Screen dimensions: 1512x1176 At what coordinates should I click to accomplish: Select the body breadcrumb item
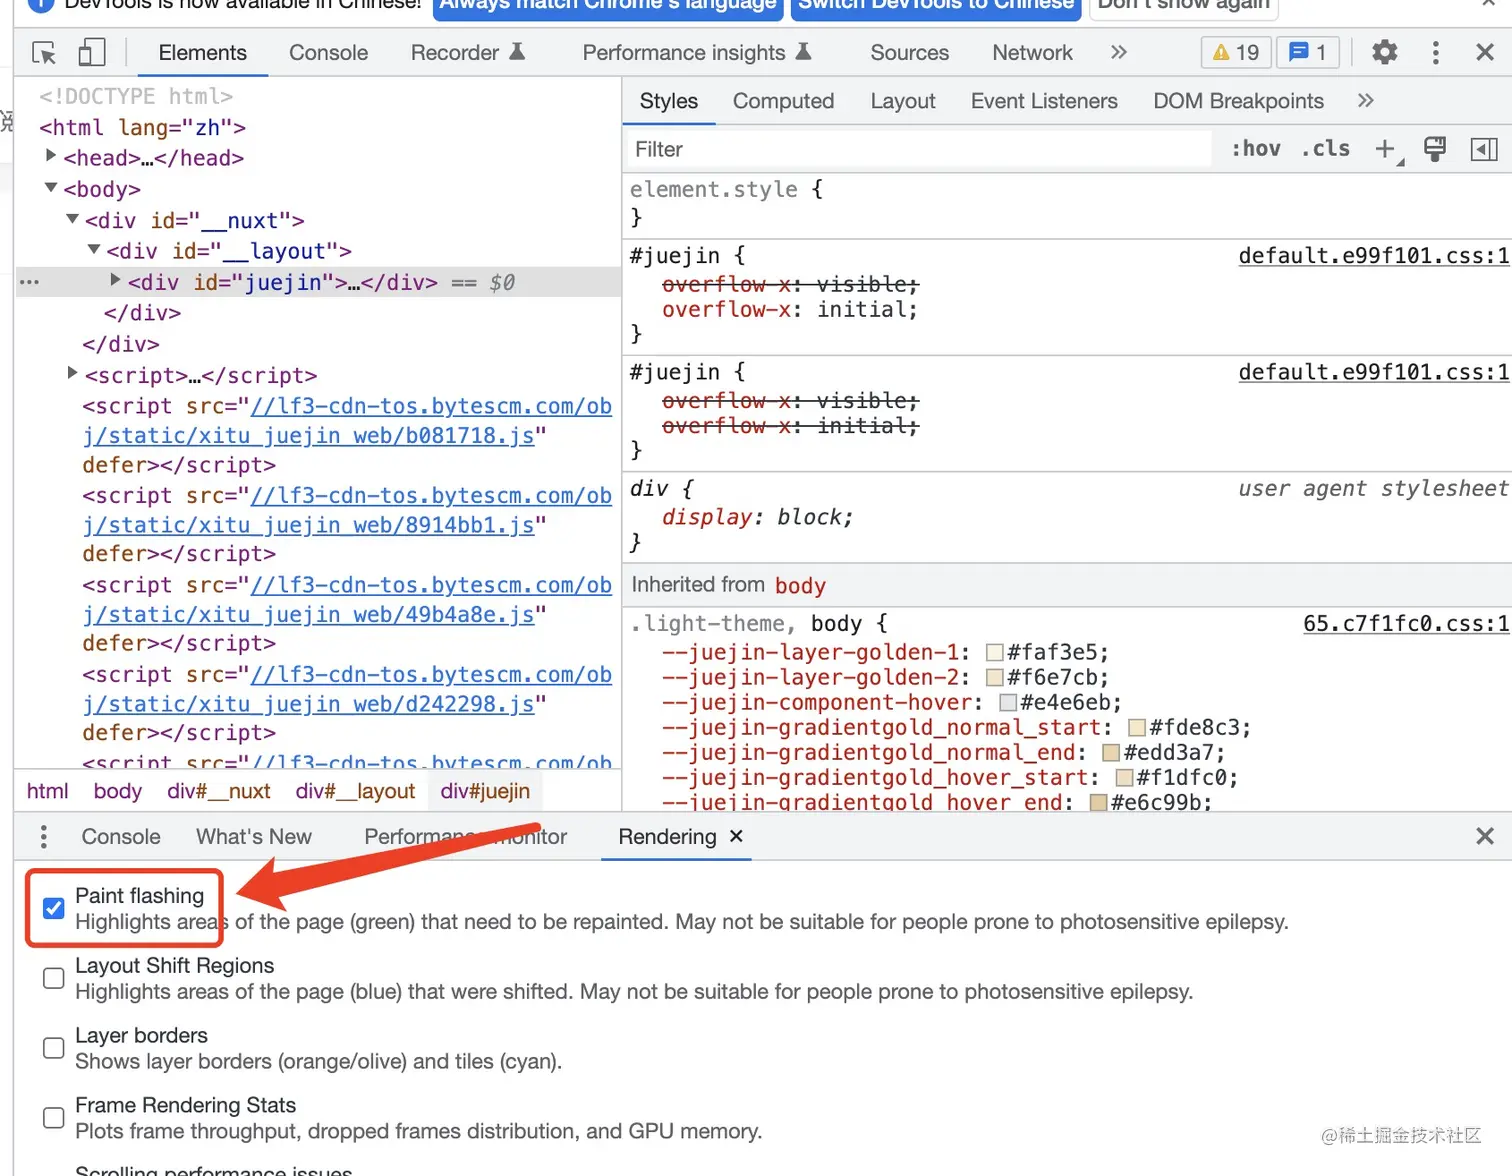pyautogui.click(x=117, y=791)
